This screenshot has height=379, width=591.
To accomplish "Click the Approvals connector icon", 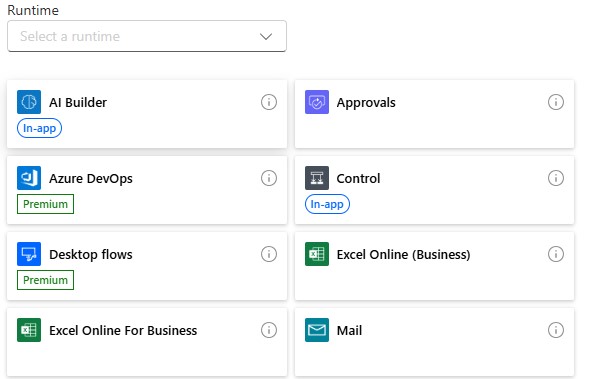I will 317,102.
